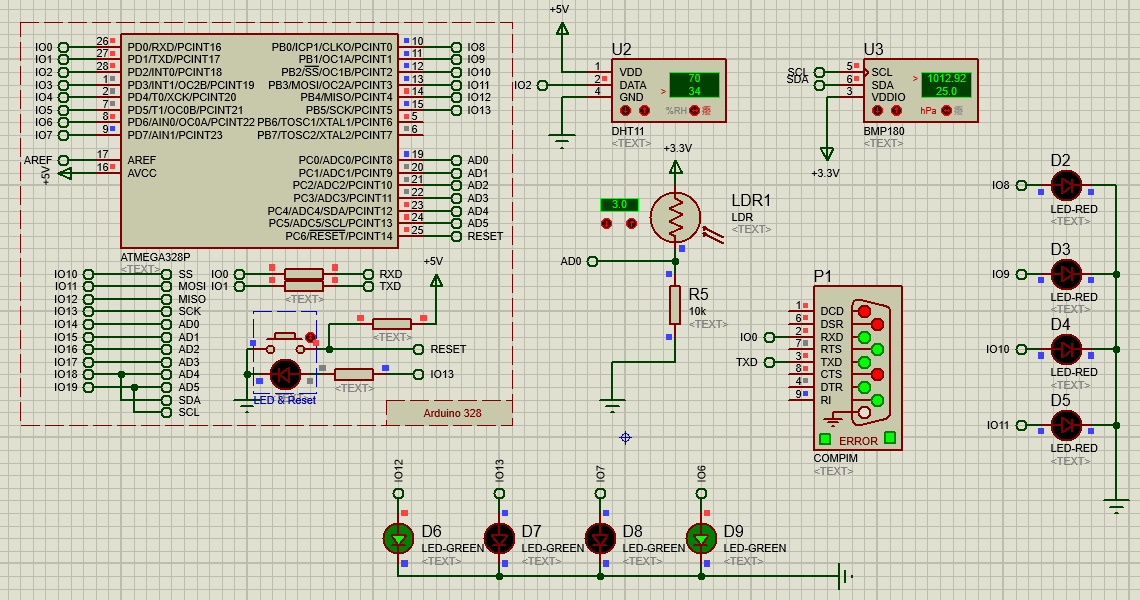Click the R5 10k resistor
Screen dimensions: 1140x600
pyautogui.click(x=676, y=305)
